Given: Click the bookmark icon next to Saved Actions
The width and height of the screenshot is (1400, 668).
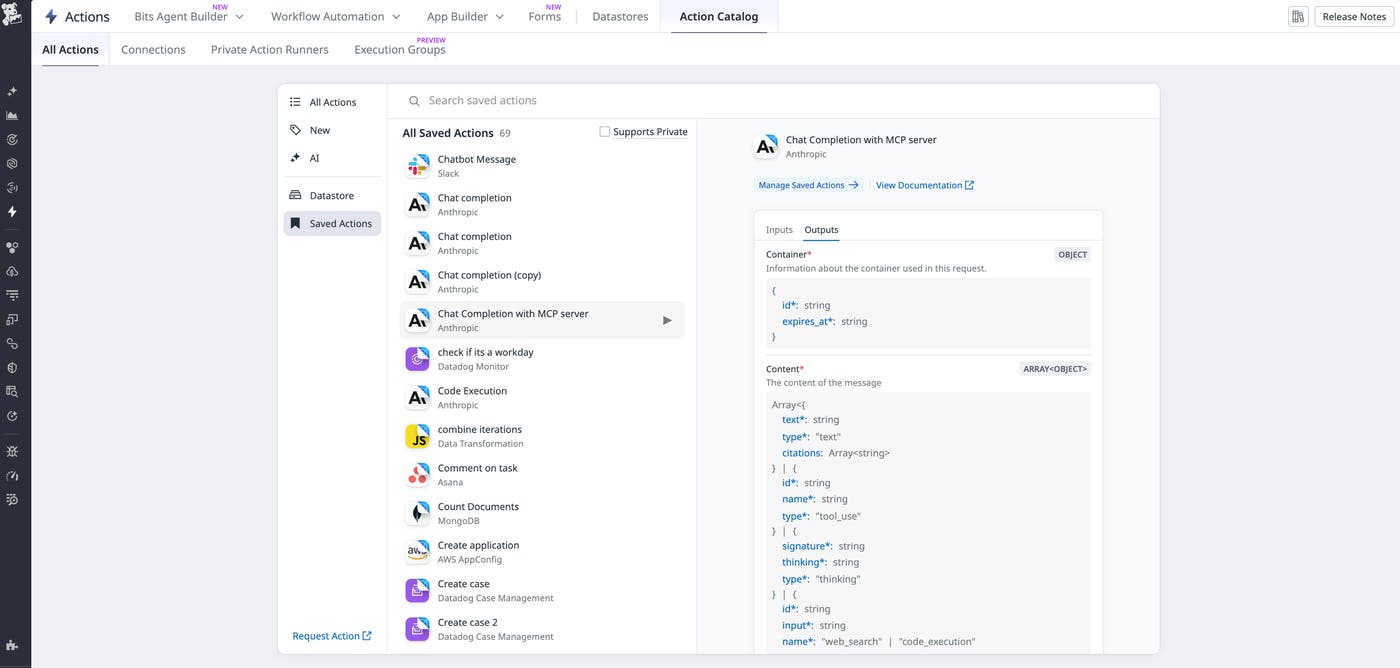Looking at the screenshot, I should click(x=295, y=224).
